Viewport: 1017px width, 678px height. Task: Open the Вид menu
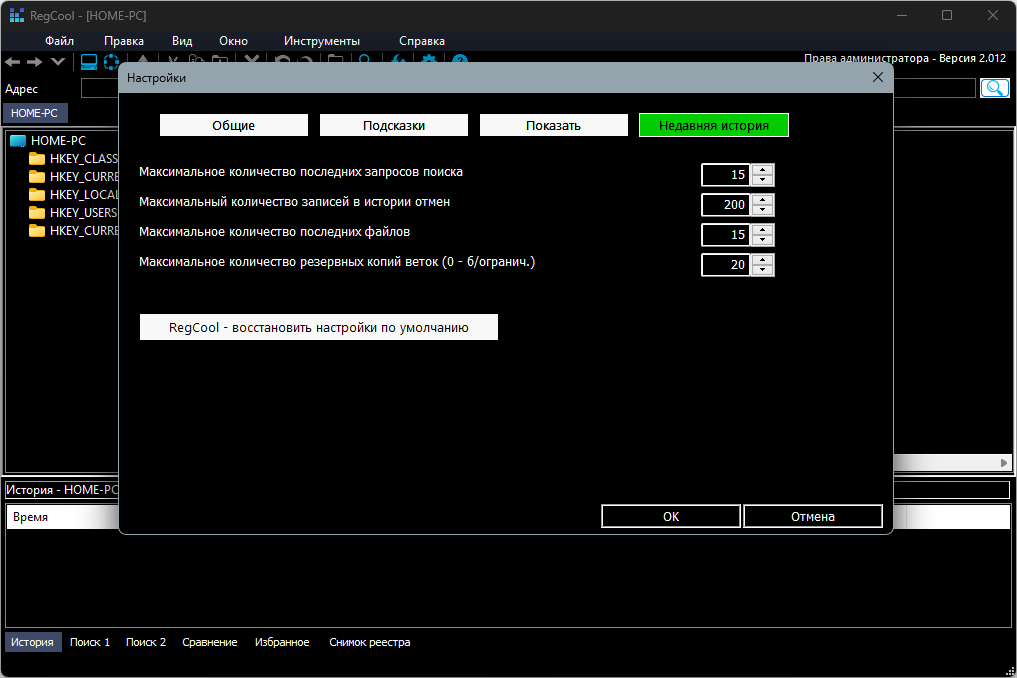tap(182, 41)
